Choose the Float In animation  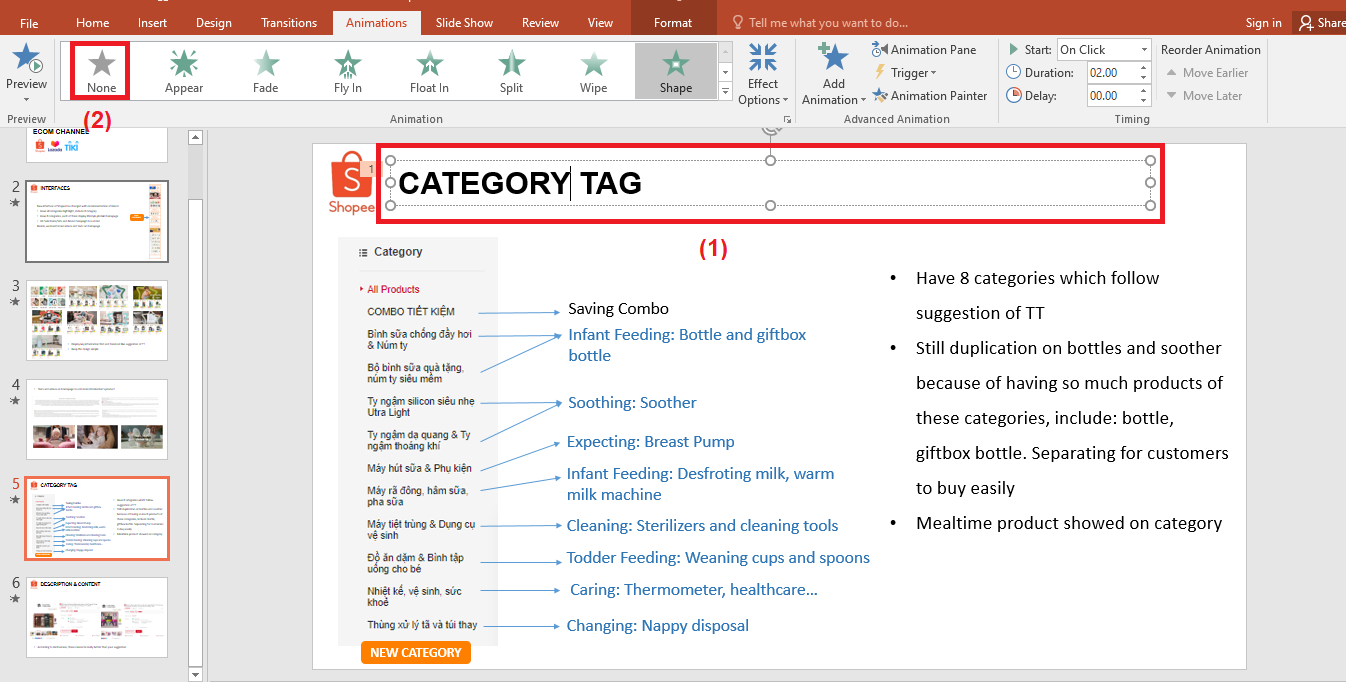[x=428, y=70]
